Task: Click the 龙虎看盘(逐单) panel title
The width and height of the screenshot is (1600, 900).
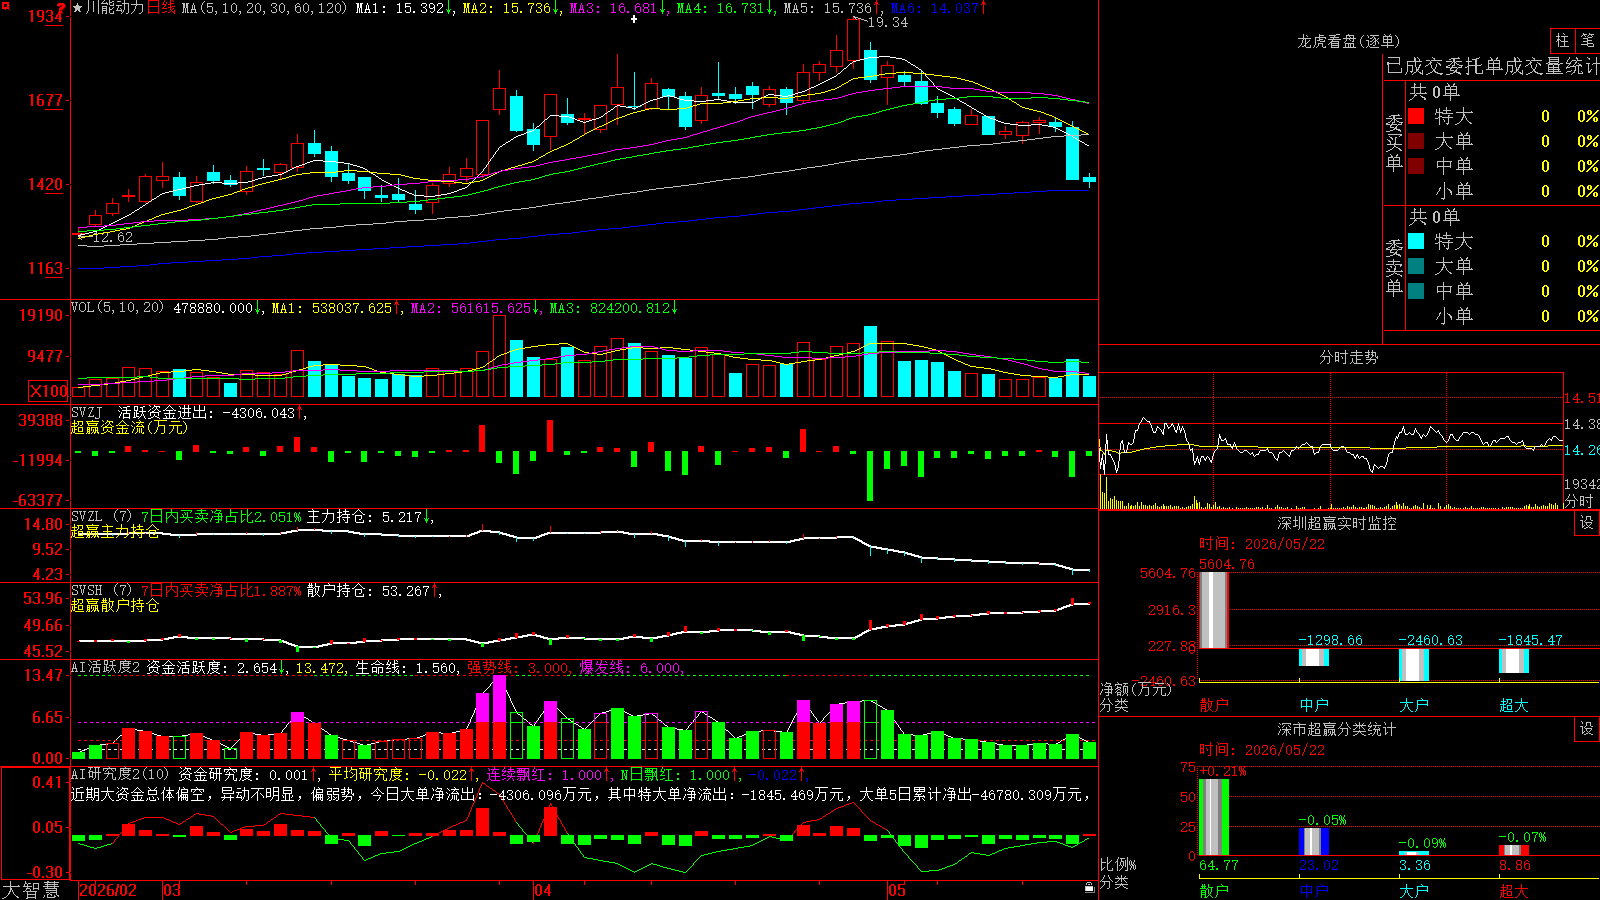Action: [x=1349, y=41]
